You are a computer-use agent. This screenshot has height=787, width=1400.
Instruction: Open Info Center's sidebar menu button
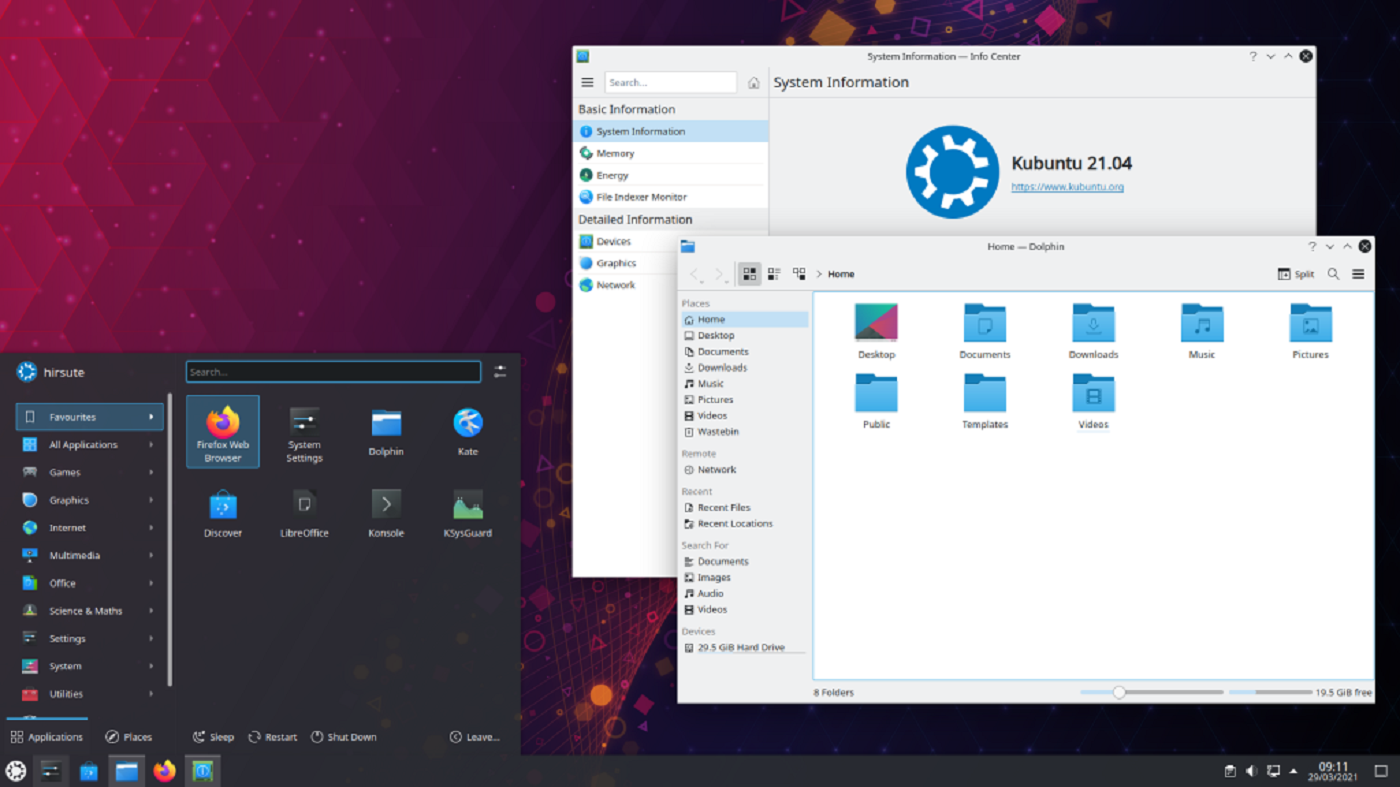coord(587,82)
